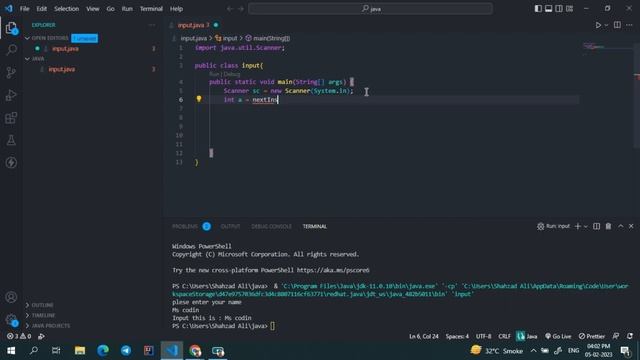Open the Terminal menu
The image size is (640, 360).
pos(151,9)
